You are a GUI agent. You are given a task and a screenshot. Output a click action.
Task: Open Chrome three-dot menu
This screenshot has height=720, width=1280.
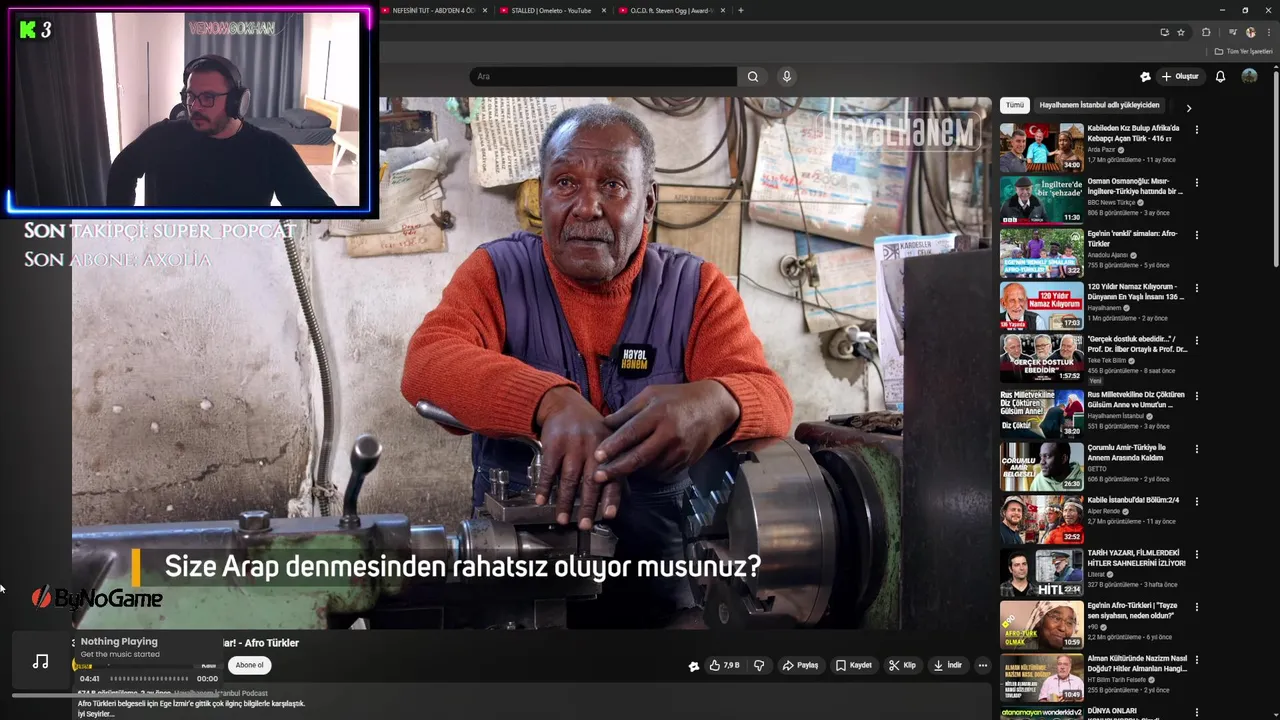[x=1268, y=32]
